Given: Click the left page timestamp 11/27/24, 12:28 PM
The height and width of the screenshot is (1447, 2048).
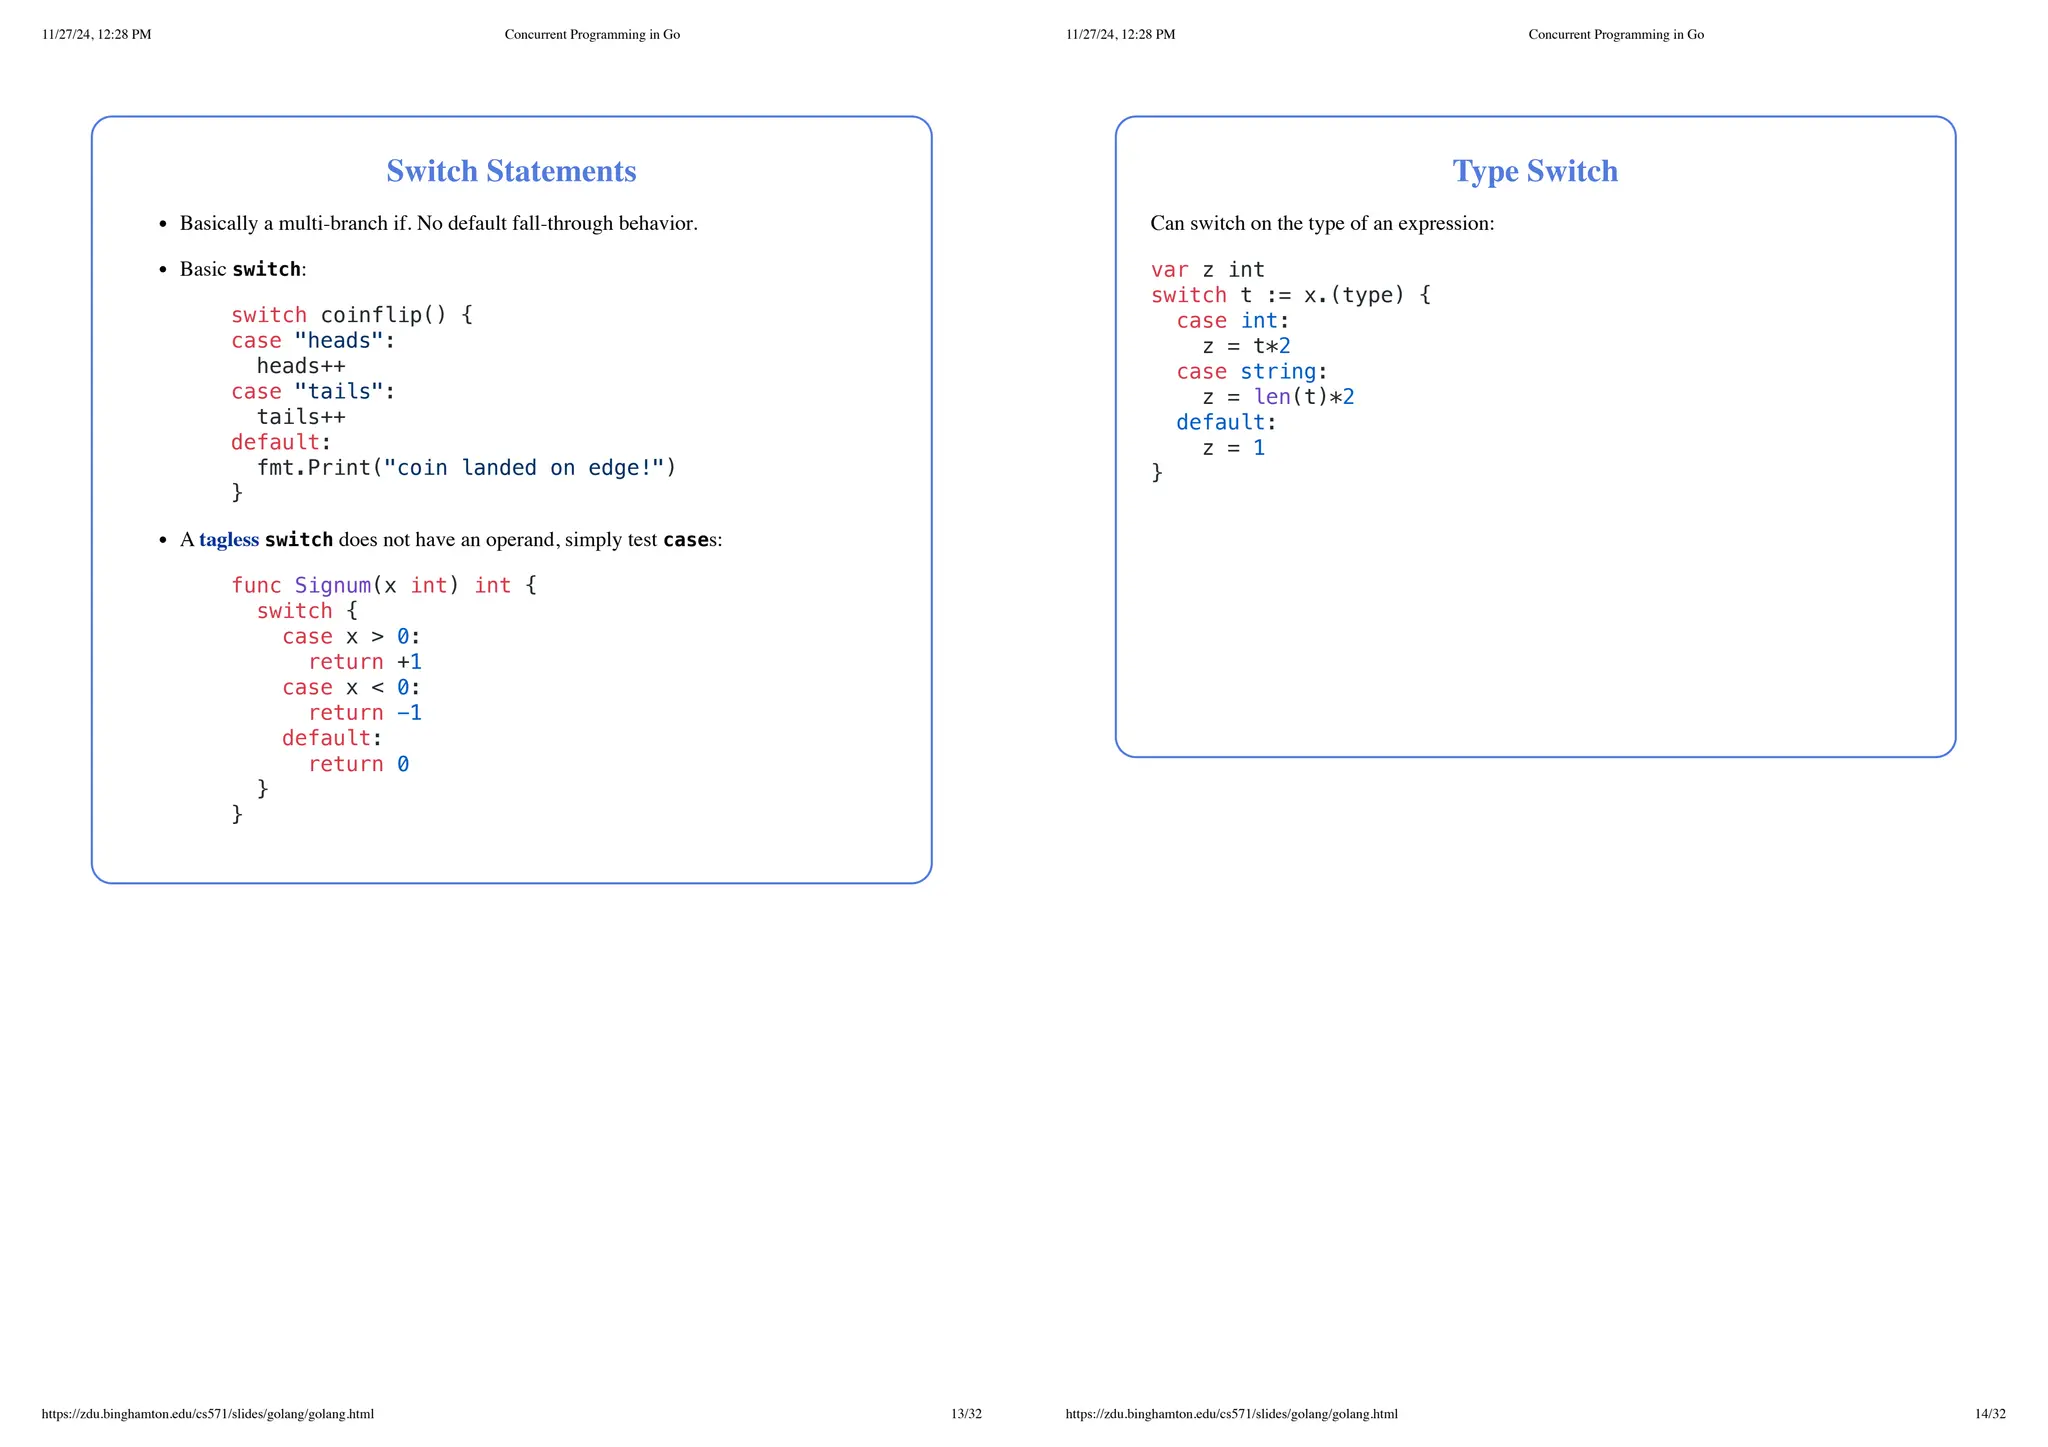Looking at the screenshot, I should tap(97, 34).
